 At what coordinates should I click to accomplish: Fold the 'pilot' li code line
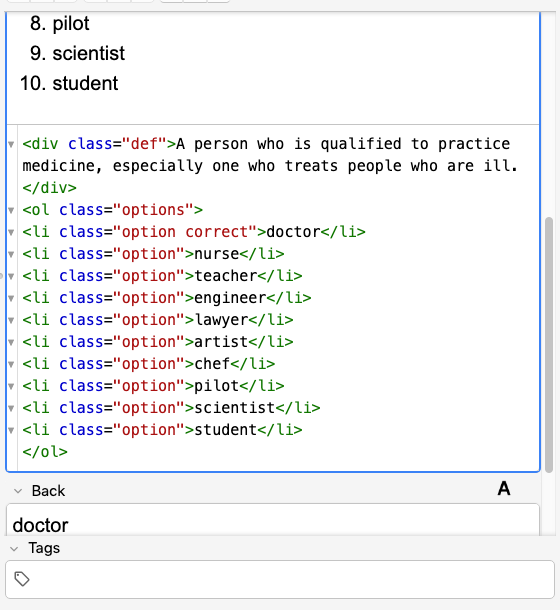(11, 386)
